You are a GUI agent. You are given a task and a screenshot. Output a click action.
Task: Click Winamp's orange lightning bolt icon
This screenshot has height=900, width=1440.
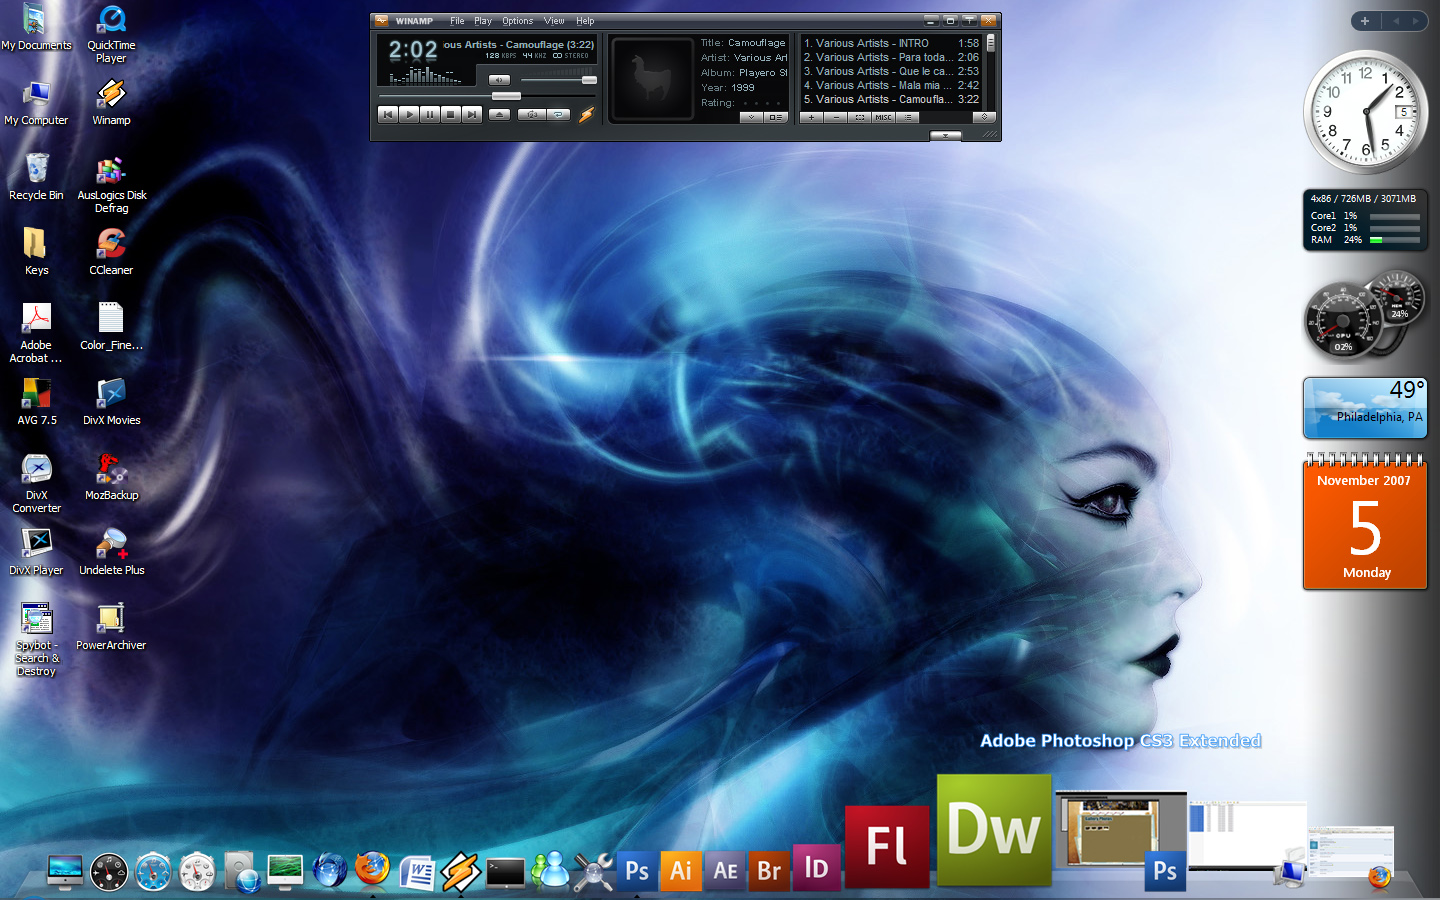[x=586, y=114]
